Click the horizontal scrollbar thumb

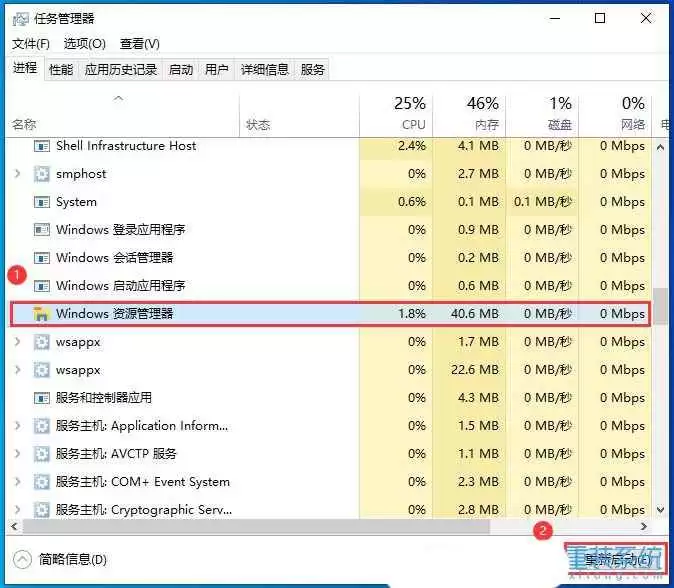(x=256, y=527)
